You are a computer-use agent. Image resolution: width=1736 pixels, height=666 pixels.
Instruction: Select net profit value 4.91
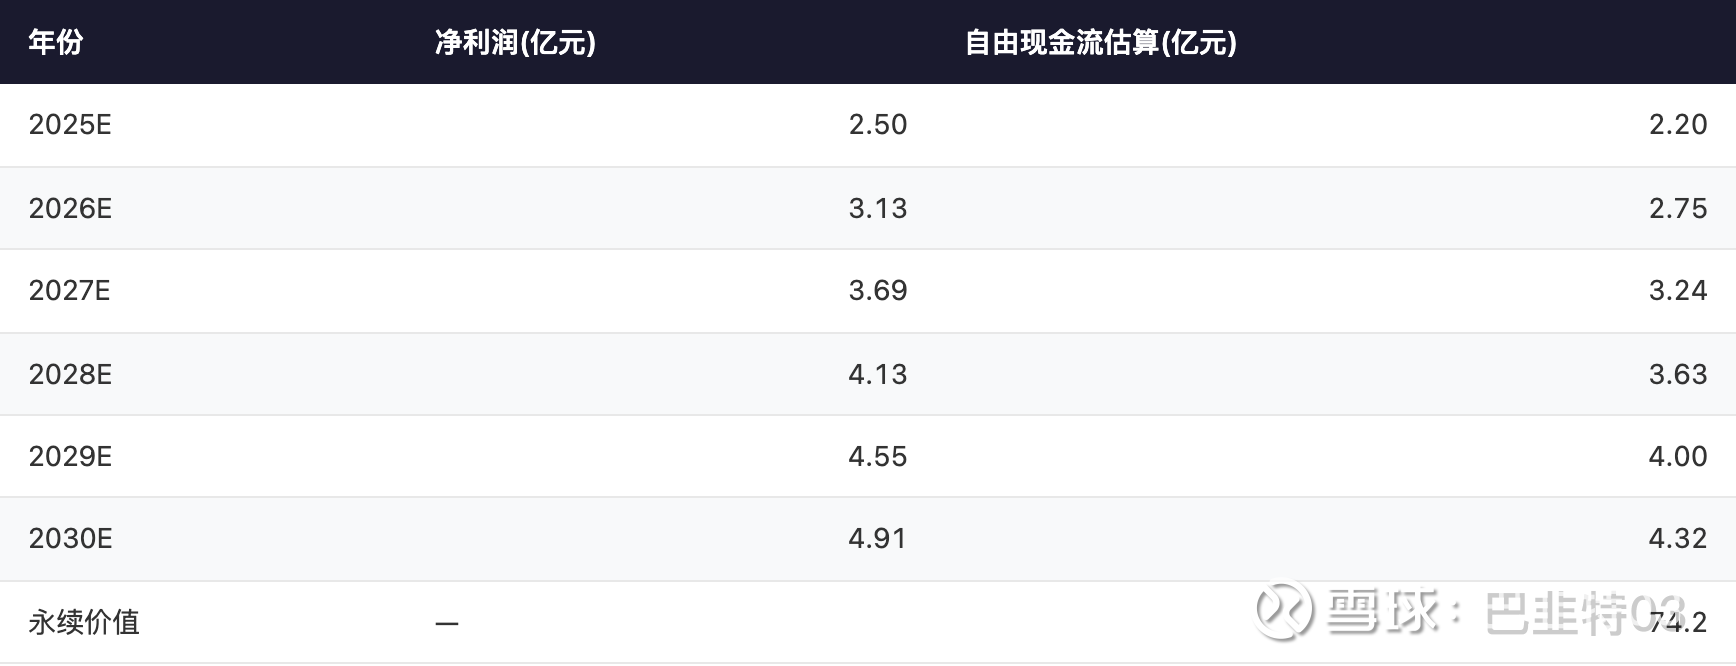pos(877,539)
